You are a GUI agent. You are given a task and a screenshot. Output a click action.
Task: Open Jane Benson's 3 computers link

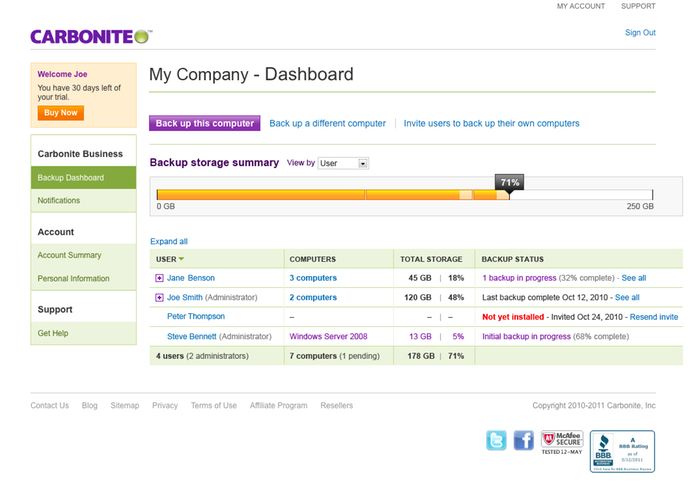click(313, 278)
